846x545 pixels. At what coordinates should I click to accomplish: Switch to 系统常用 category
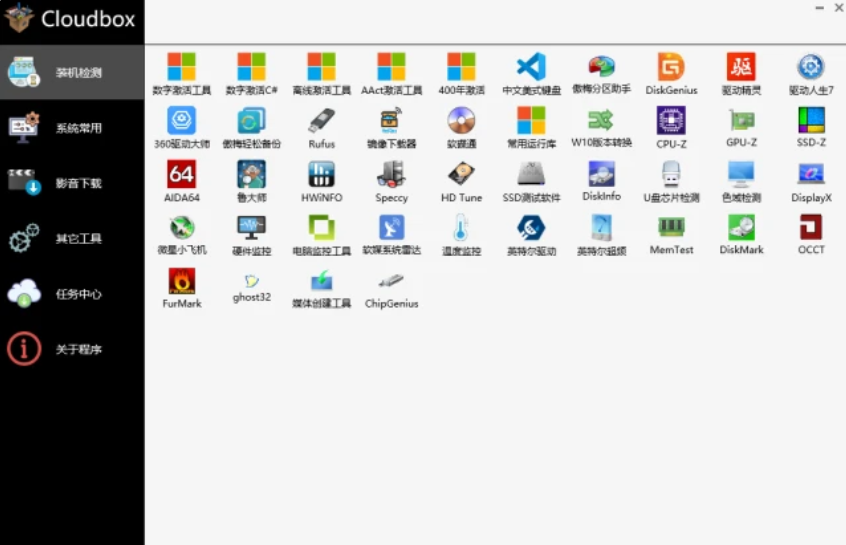[72, 128]
